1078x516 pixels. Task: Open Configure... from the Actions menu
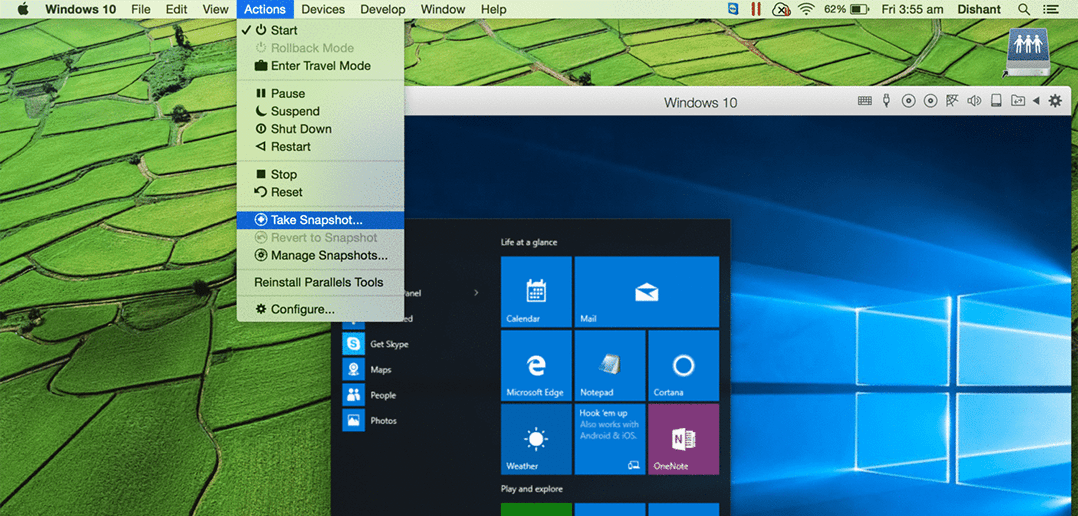[x=320, y=309]
